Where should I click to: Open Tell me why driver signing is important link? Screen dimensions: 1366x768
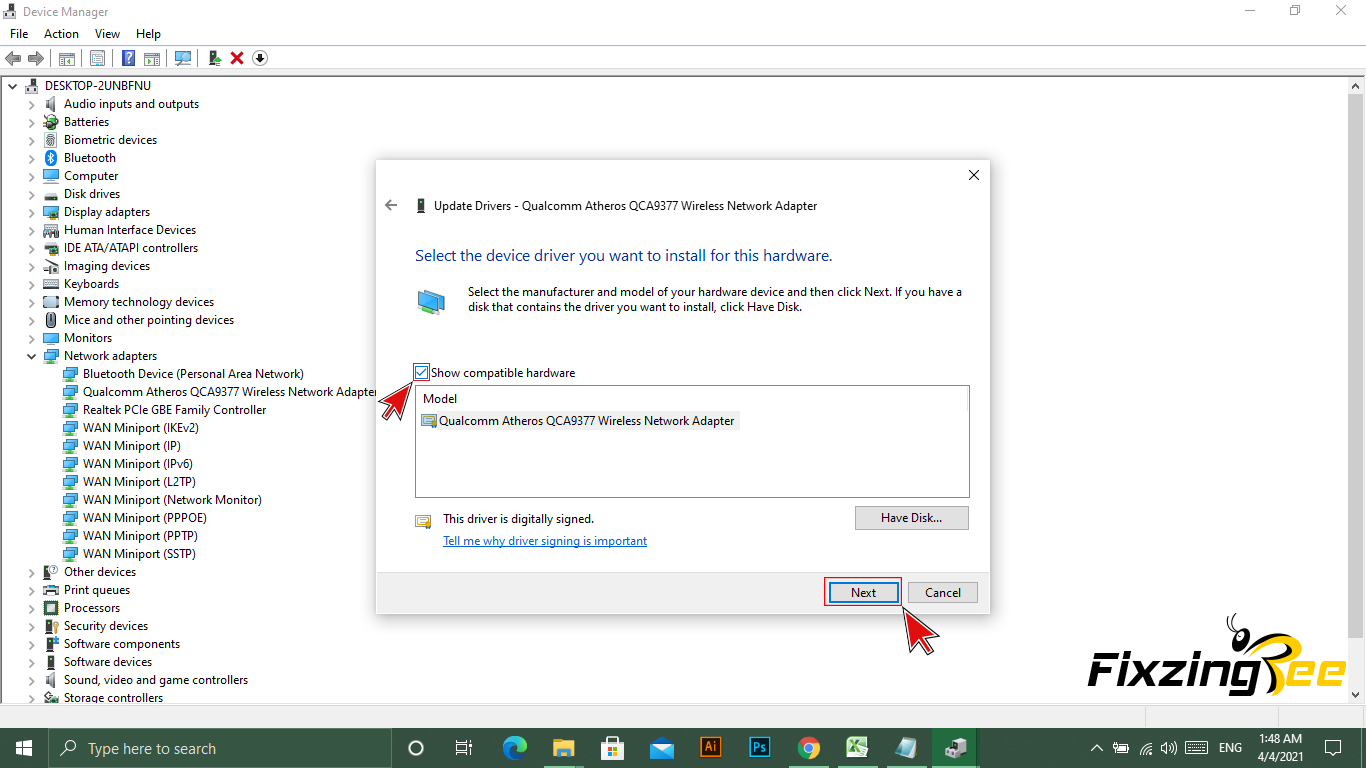point(545,541)
